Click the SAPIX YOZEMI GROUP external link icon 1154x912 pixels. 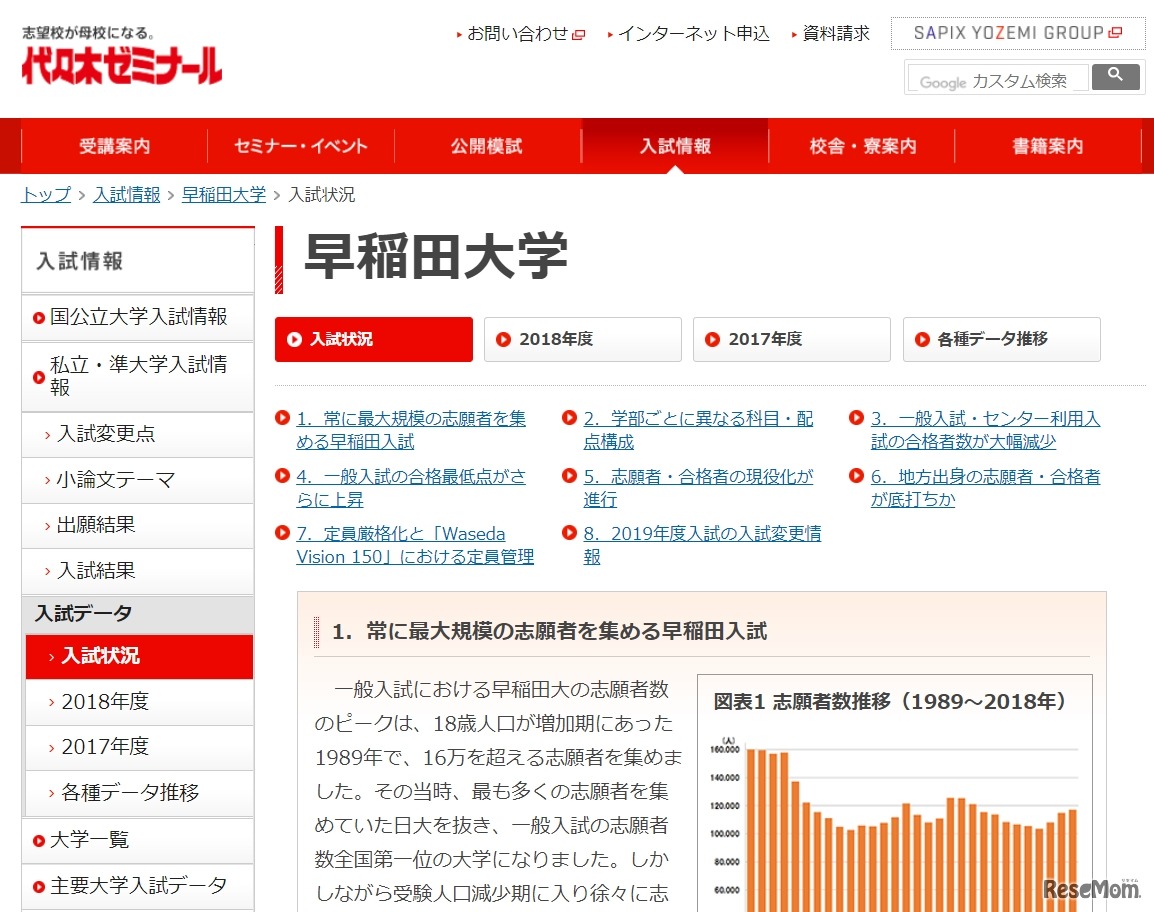click(1114, 31)
